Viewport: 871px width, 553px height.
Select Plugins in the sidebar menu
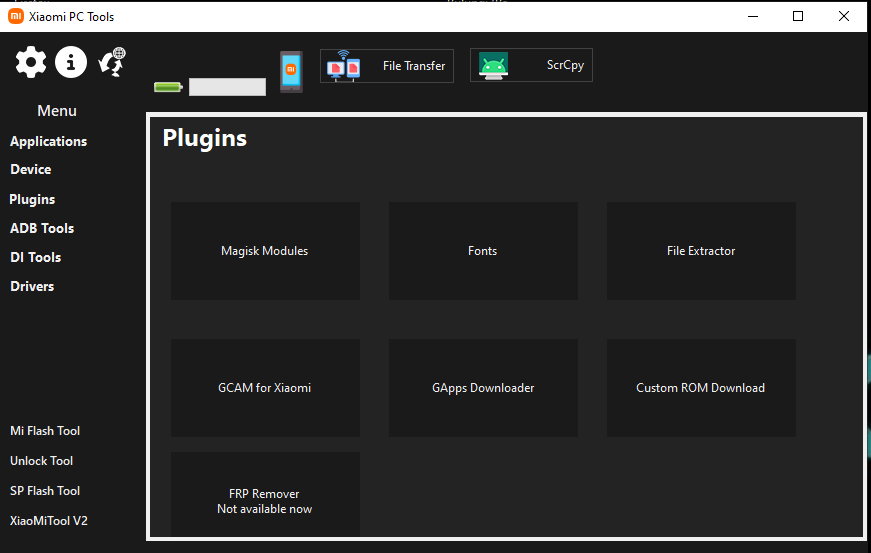point(32,199)
